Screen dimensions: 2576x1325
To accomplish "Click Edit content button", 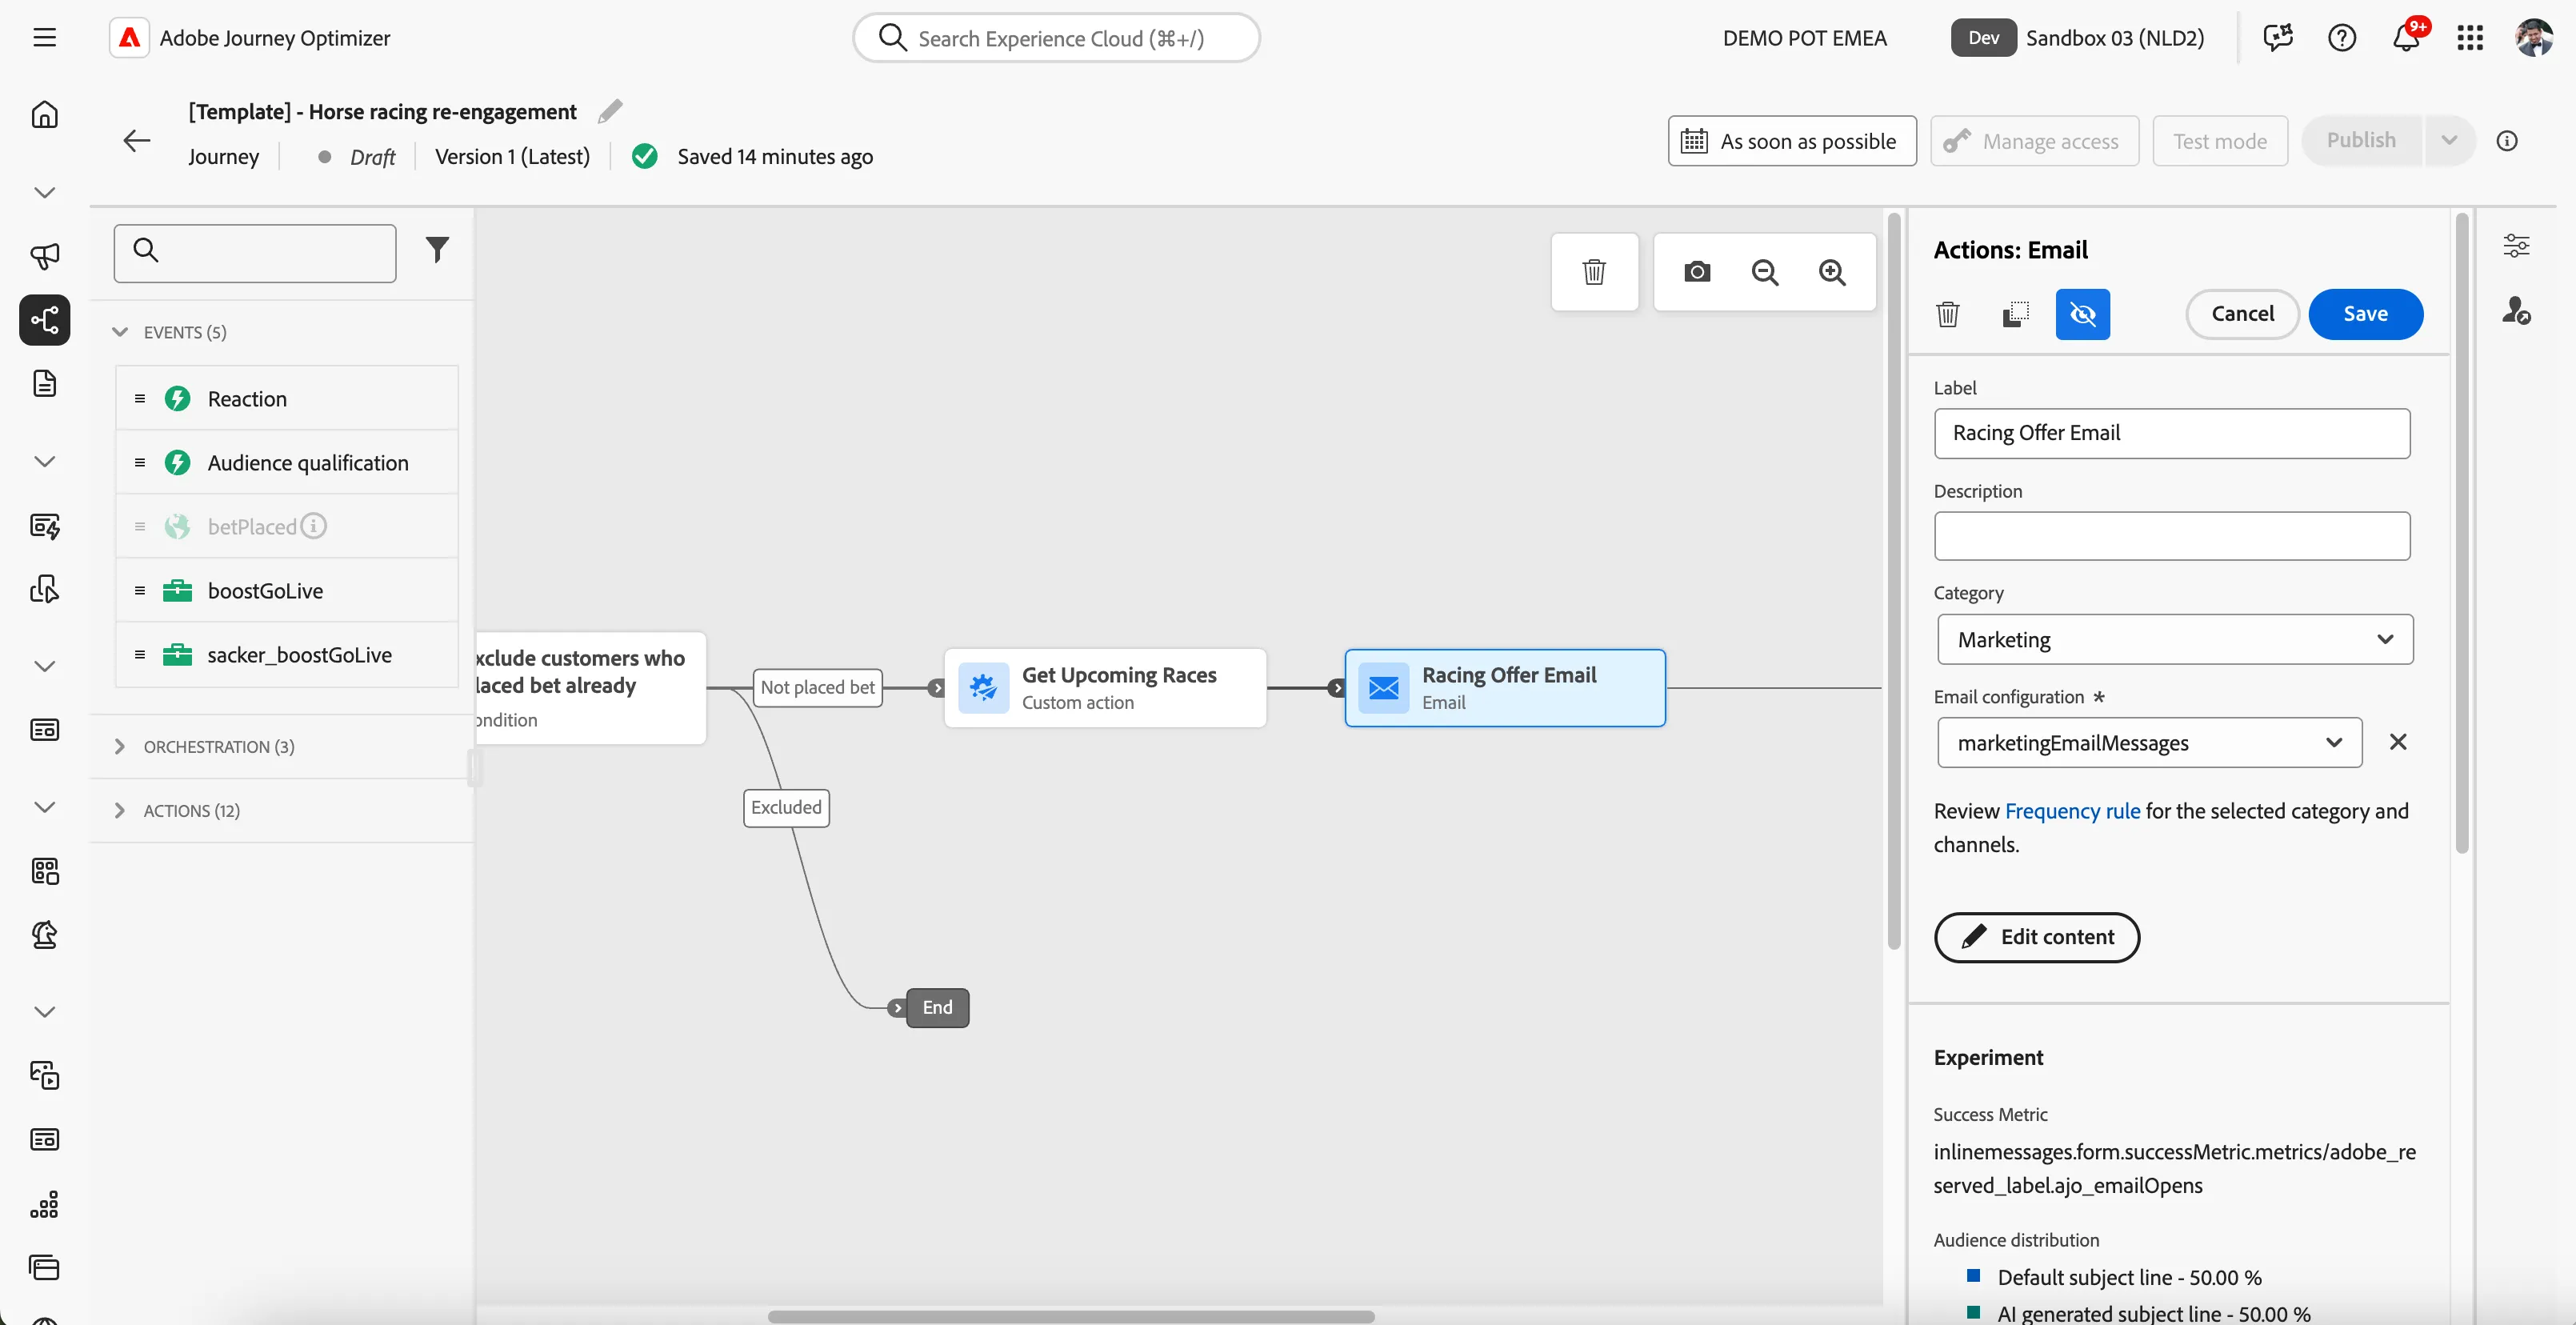I will 2037,937.
